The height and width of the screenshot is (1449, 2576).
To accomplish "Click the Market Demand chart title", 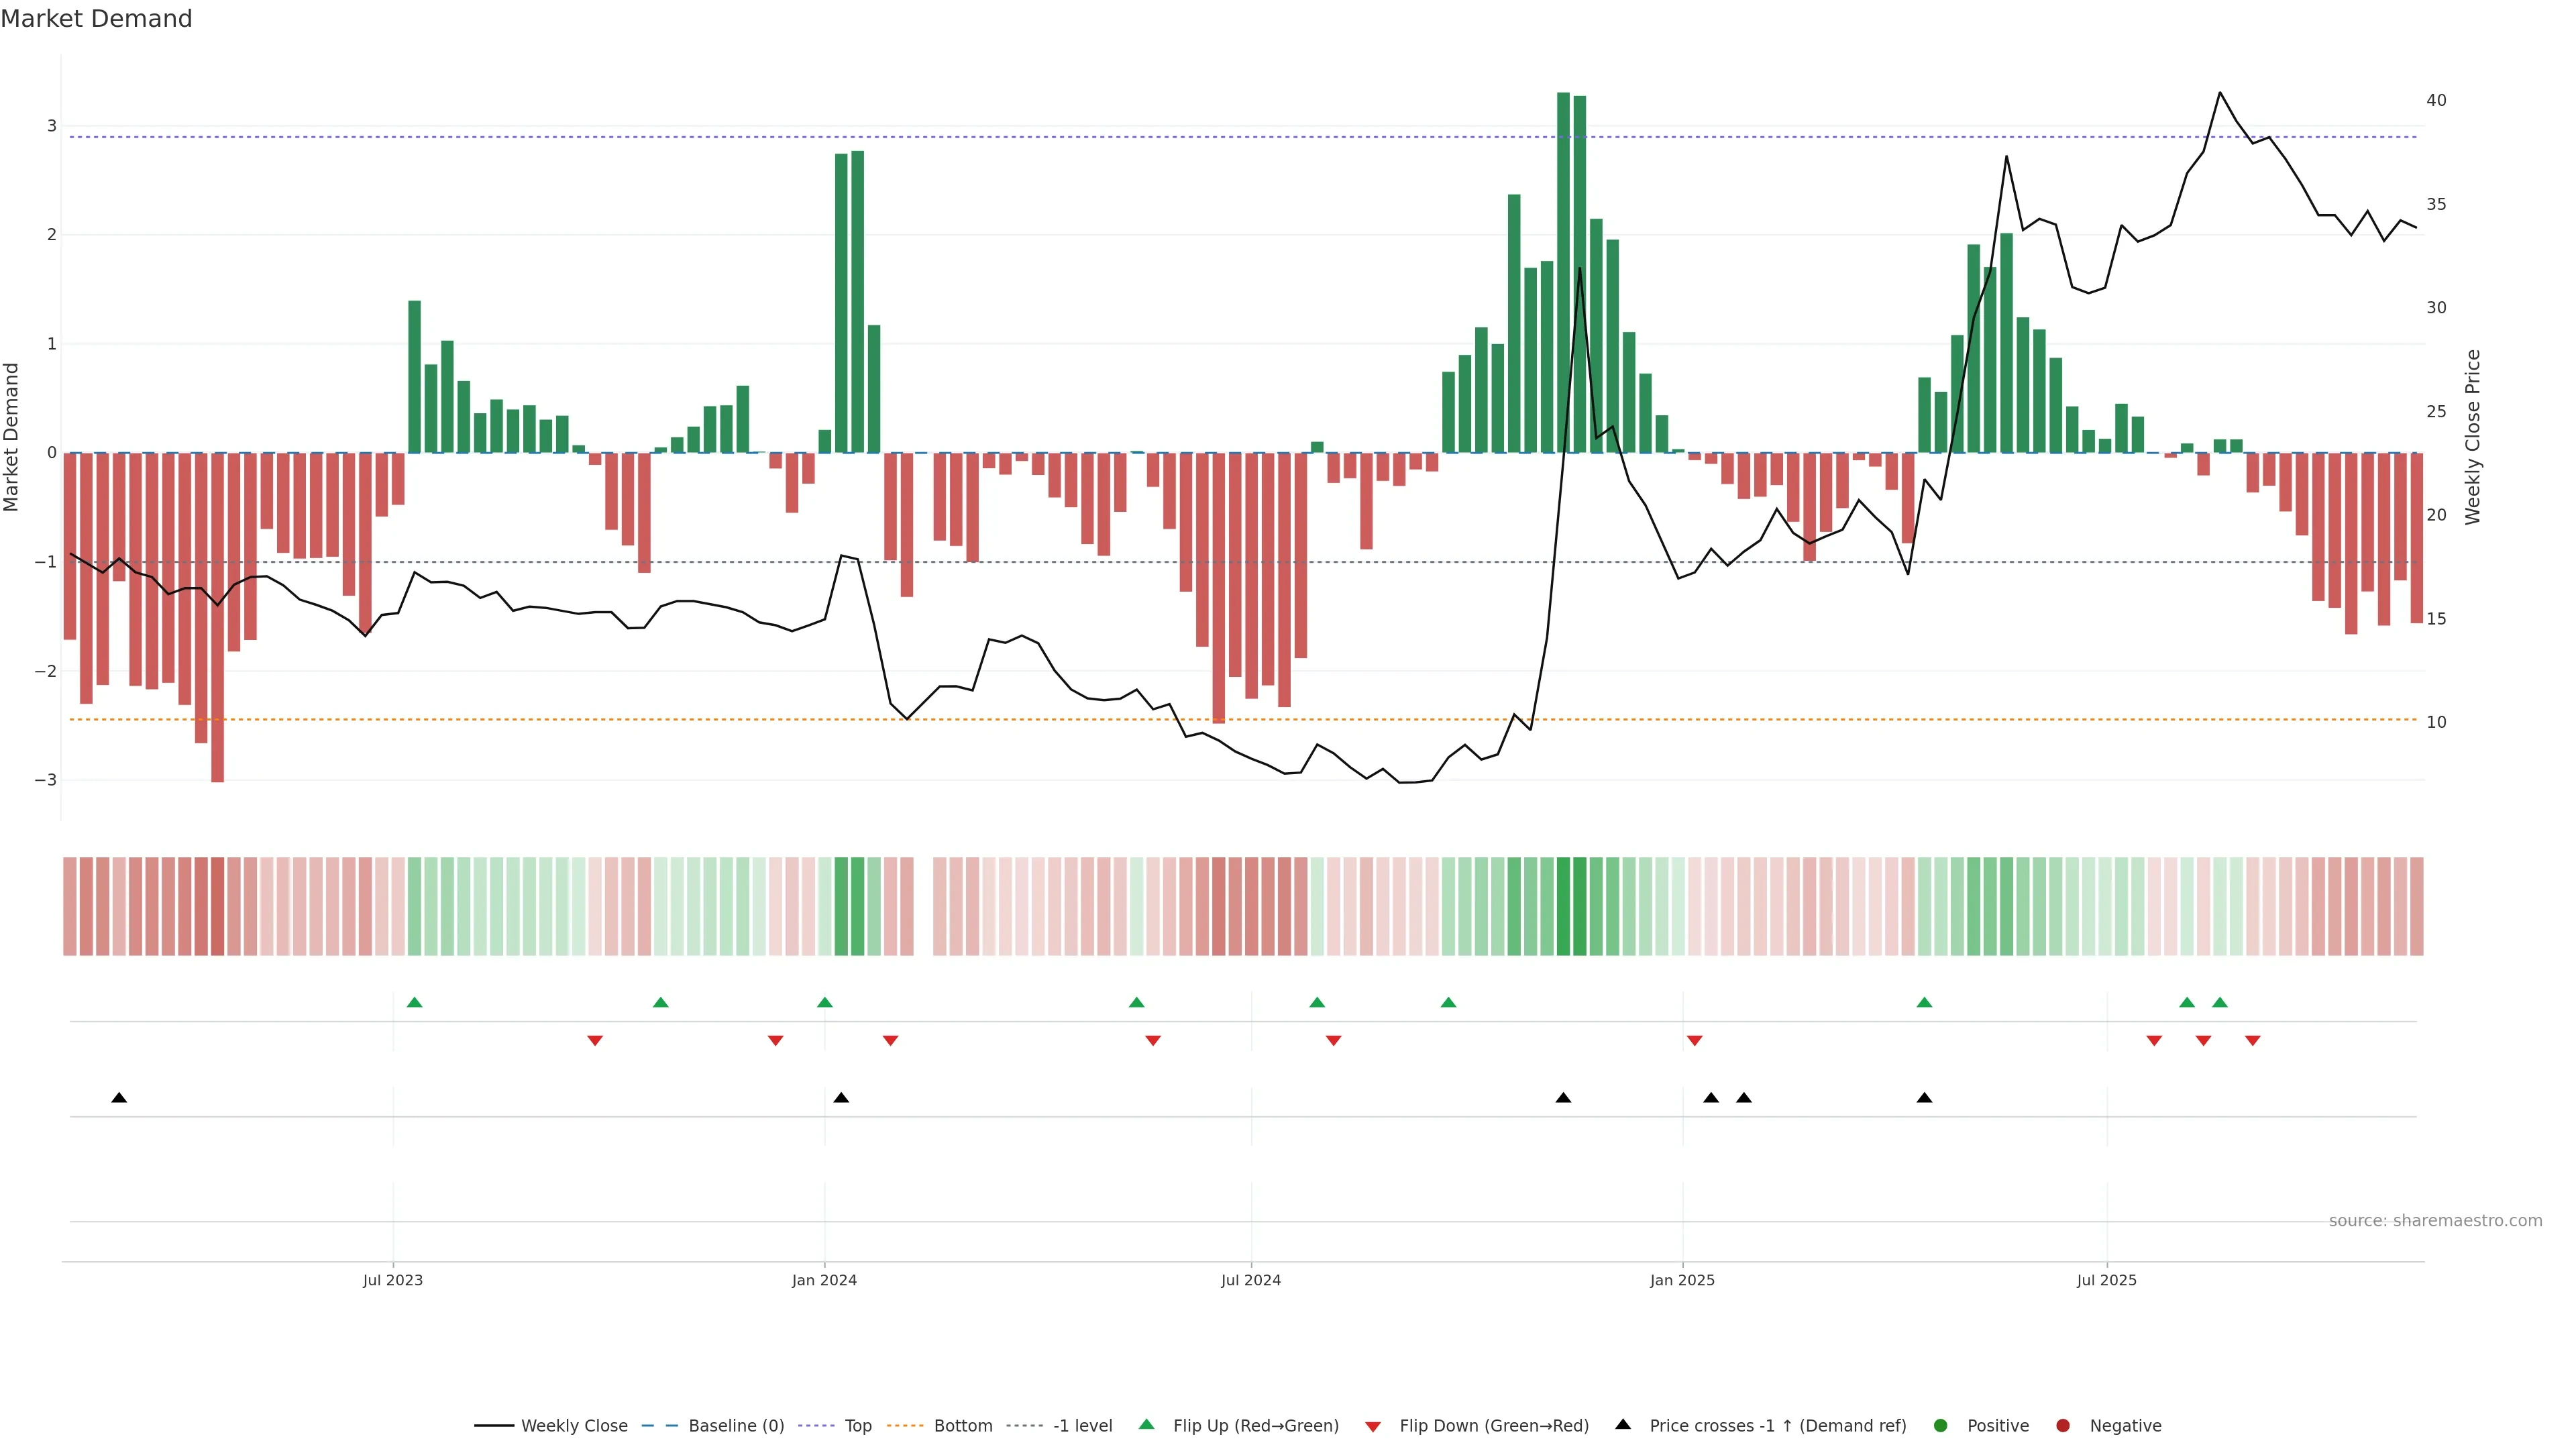I will pos(96,19).
